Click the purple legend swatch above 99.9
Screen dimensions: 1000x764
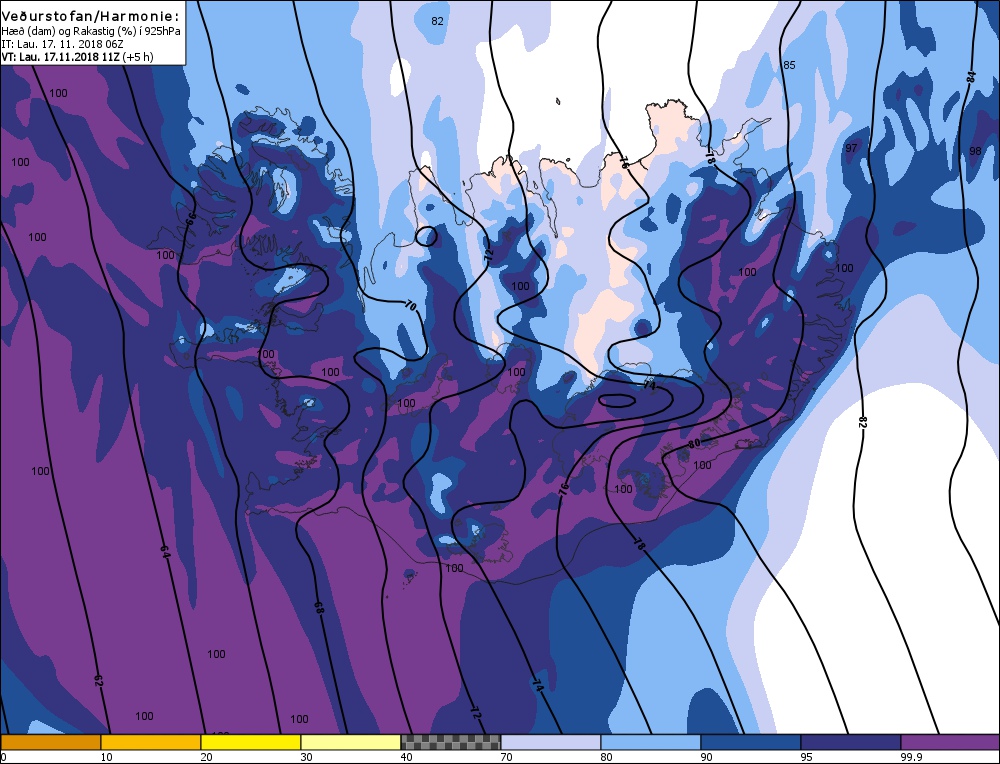tap(950, 742)
